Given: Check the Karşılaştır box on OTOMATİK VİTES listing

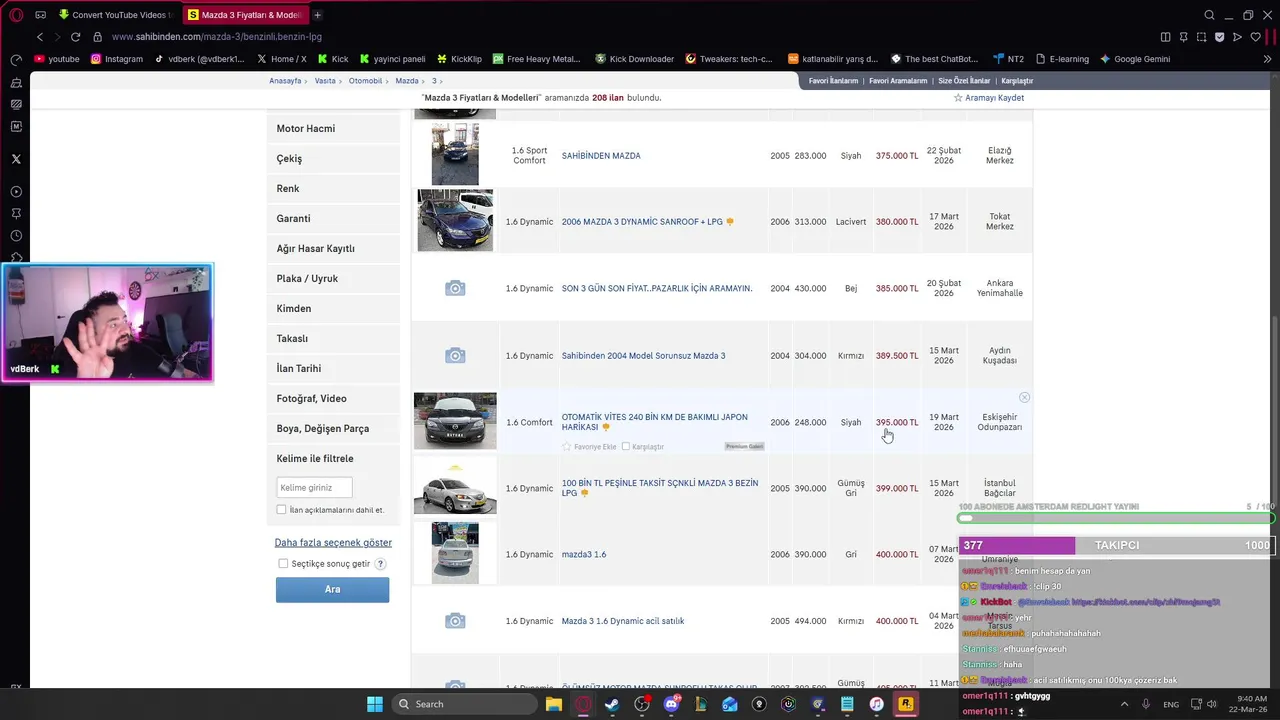Looking at the screenshot, I should coord(626,447).
